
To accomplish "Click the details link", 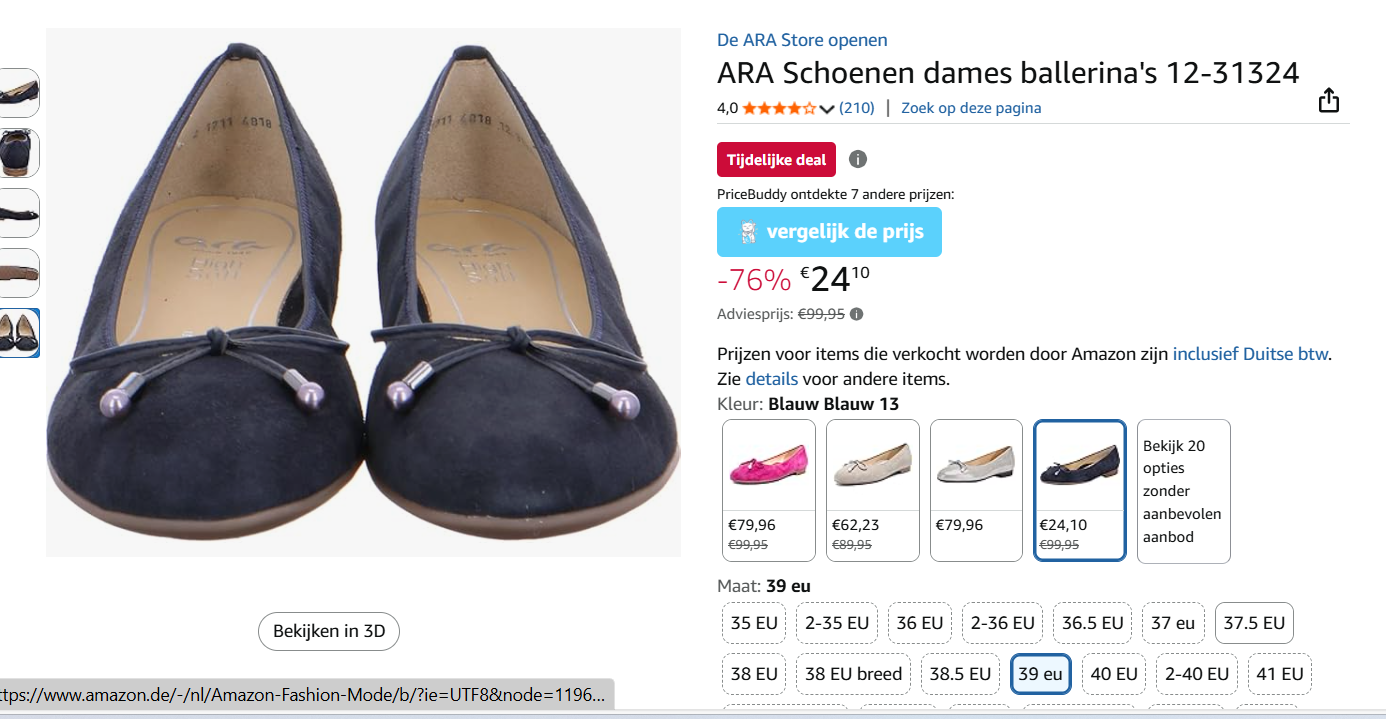I will point(771,378).
